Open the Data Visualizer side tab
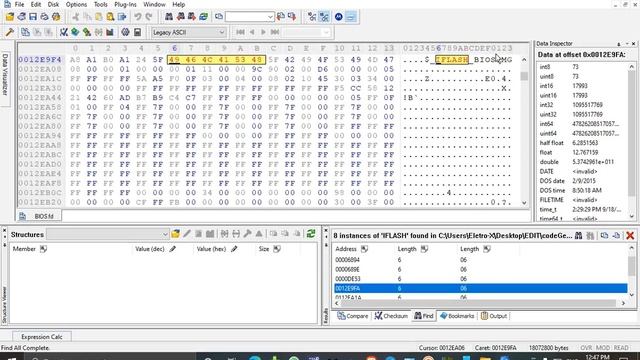Image resolution: width=640 pixels, height=360 pixels. tap(5, 74)
